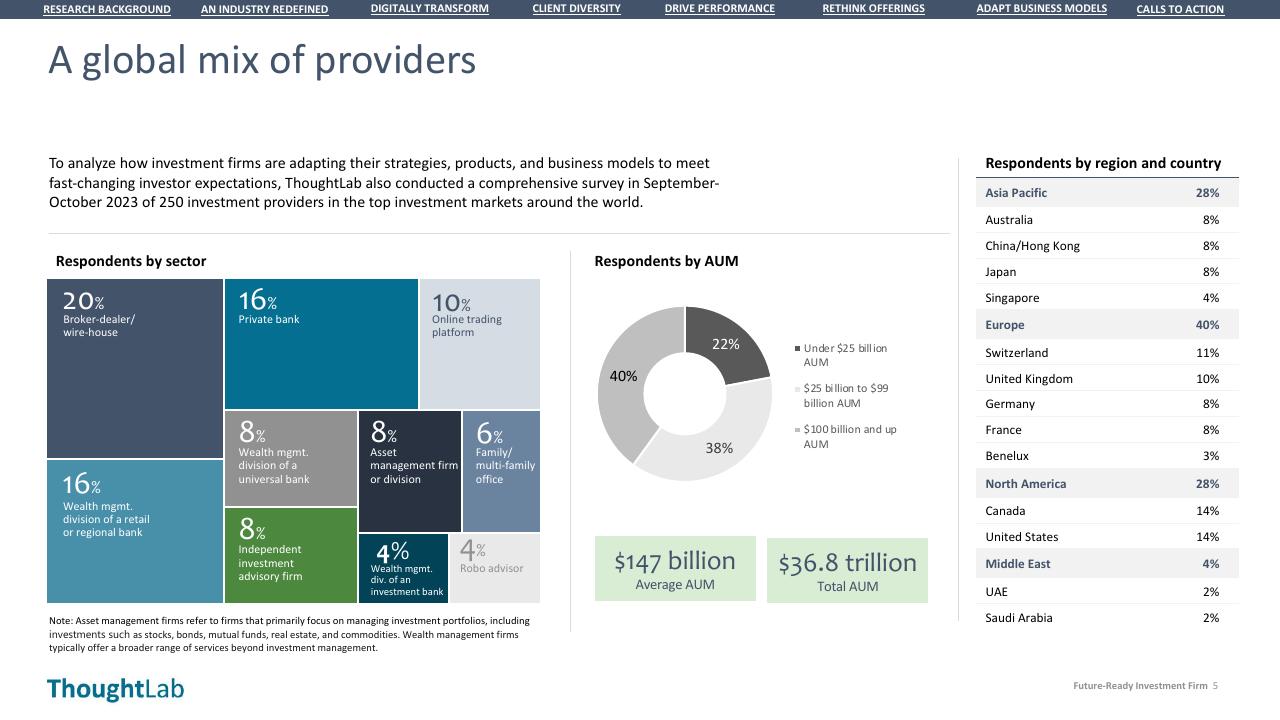Viewport: 1280px width, 720px height.
Task: Click the Europe region header row
Action: point(1107,325)
